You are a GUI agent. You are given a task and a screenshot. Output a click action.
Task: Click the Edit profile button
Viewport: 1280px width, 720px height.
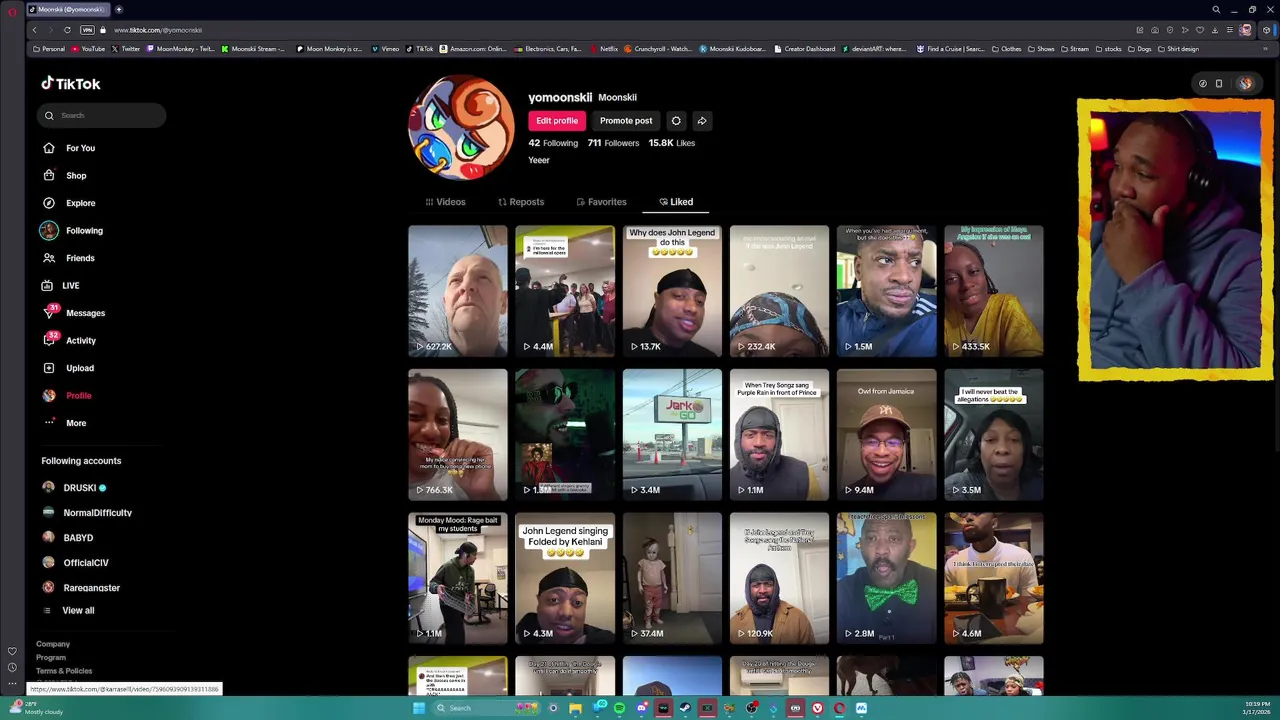[557, 121]
